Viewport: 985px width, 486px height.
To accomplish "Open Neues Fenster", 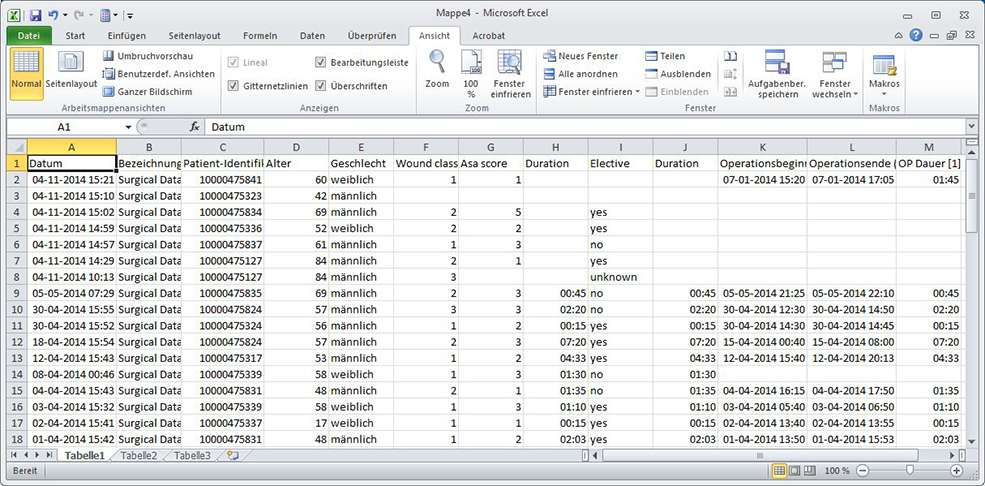I will pos(581,56).
